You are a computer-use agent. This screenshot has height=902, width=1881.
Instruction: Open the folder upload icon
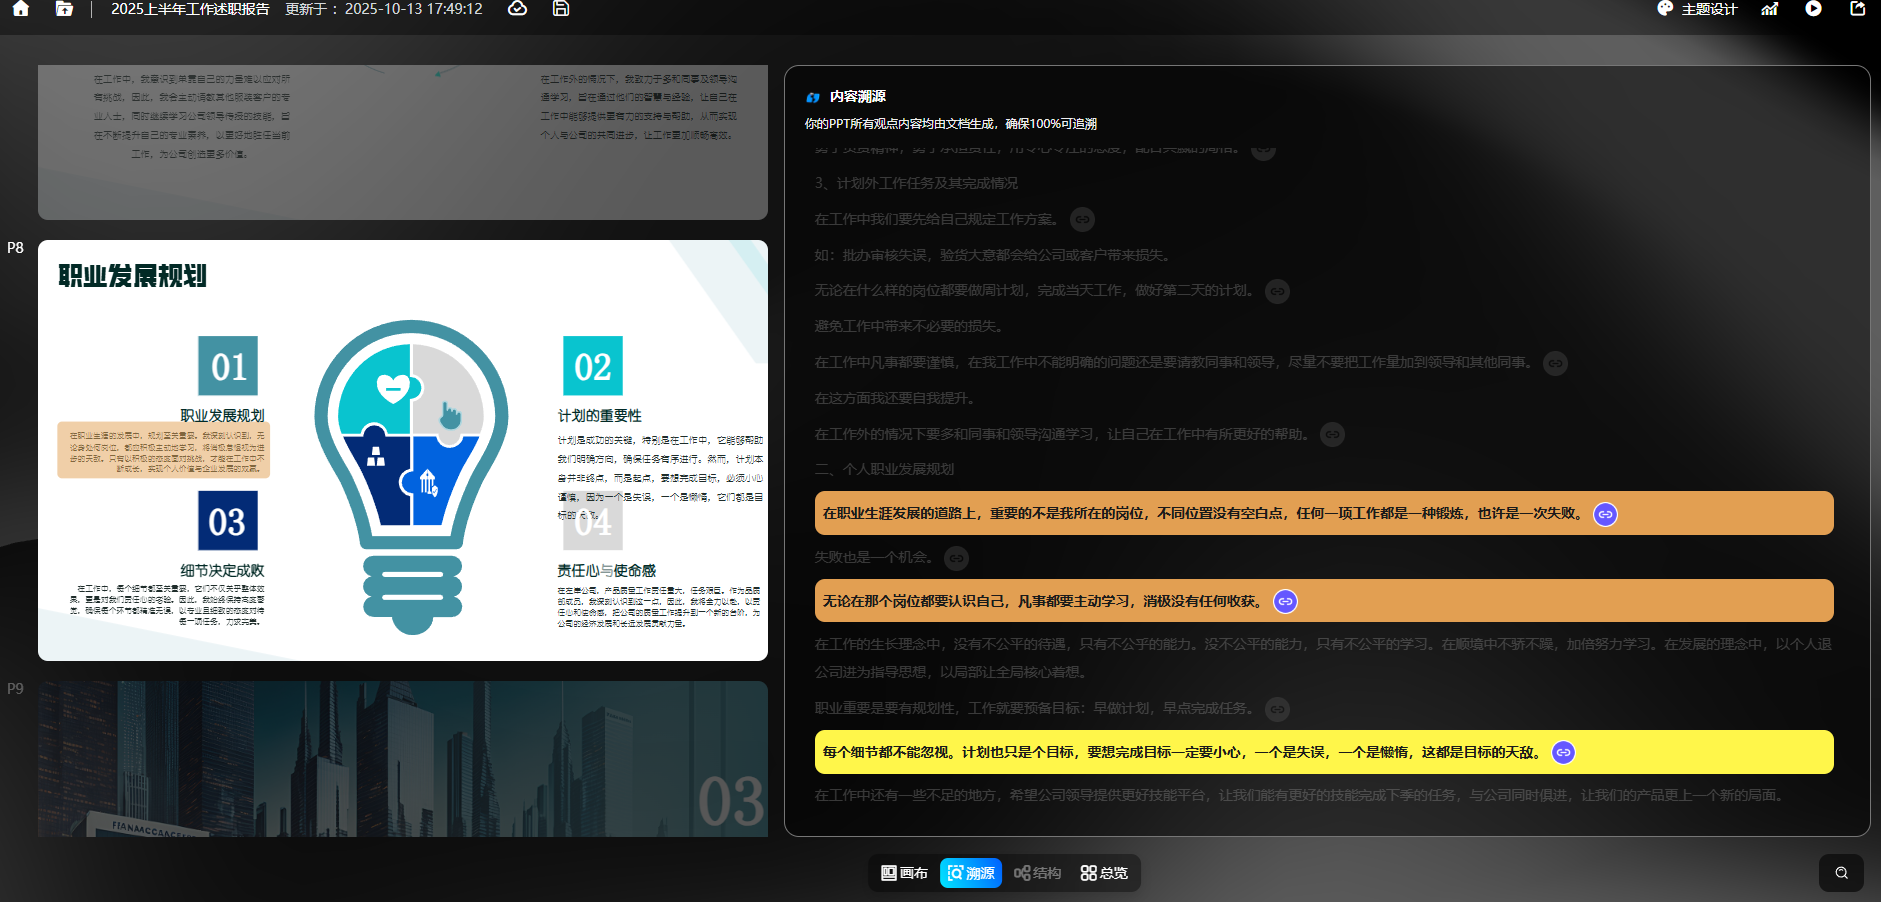(x=64, y=9)
